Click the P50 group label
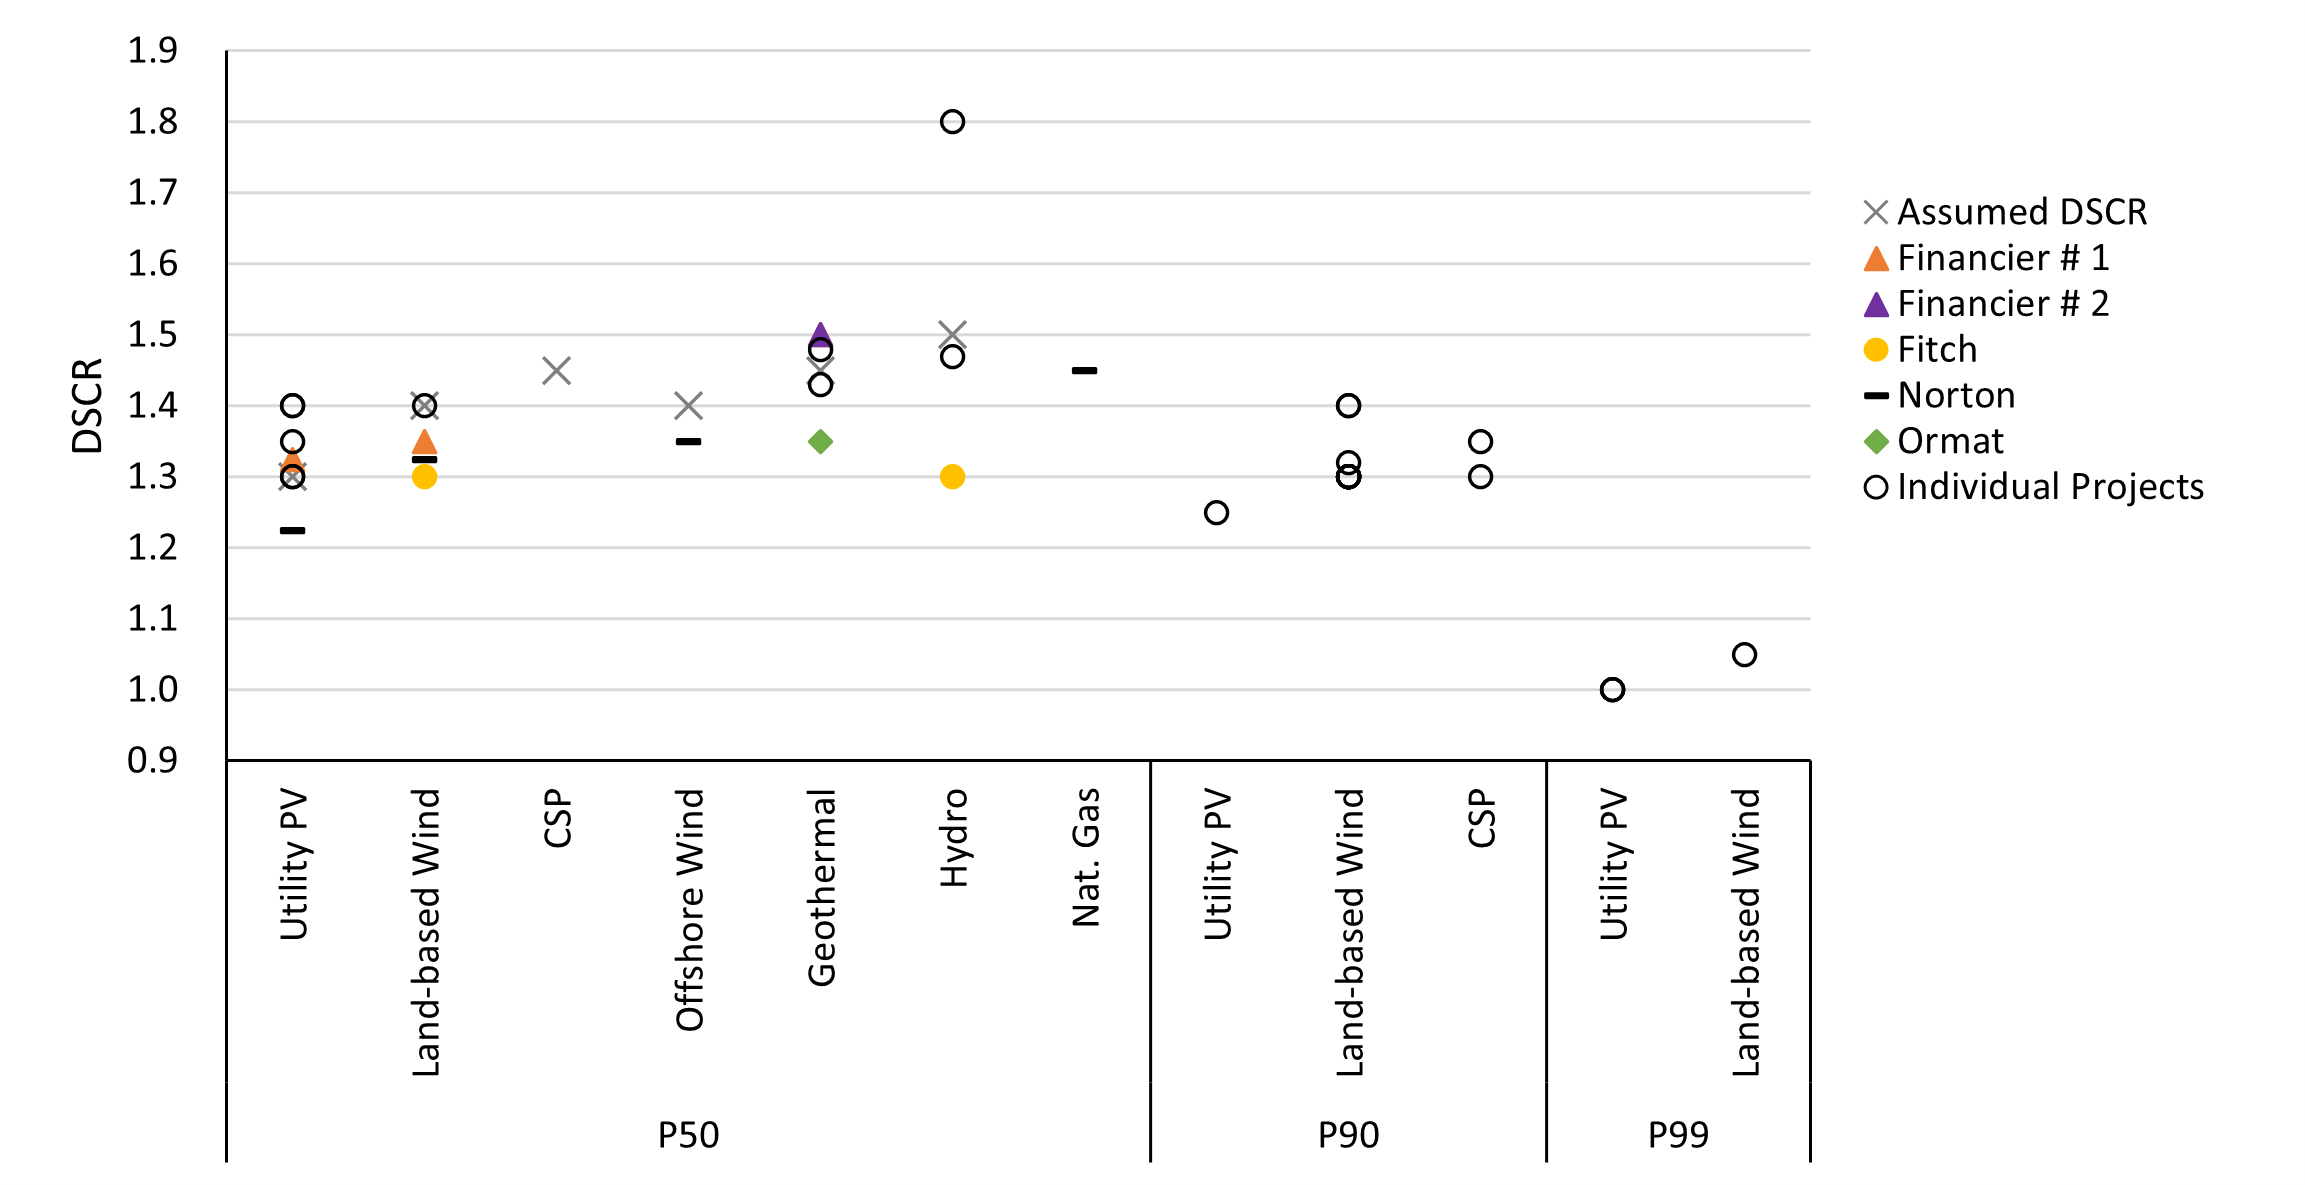The height and width of the screenshot is (1185, 2305). click(x=688, y=1135)
